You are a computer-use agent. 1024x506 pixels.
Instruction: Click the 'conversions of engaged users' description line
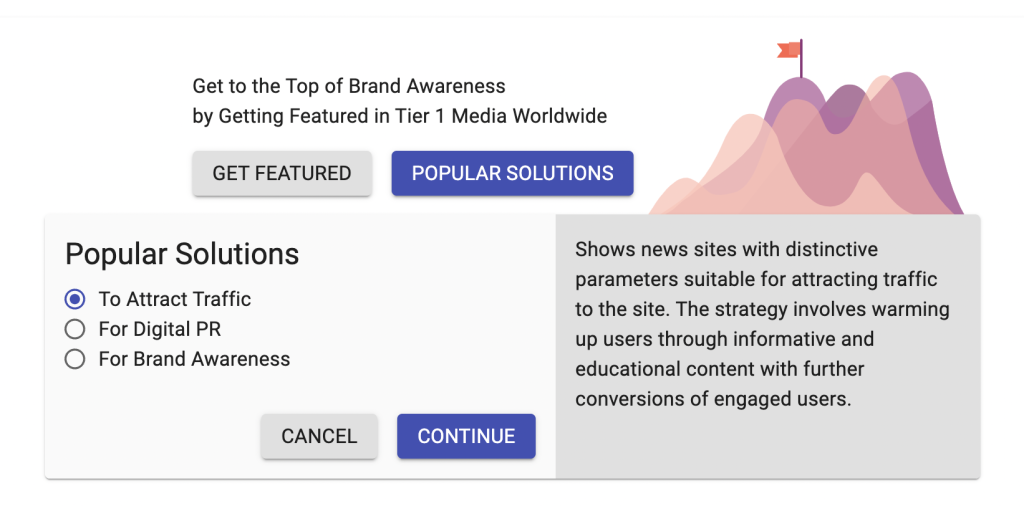coord(712,399)
